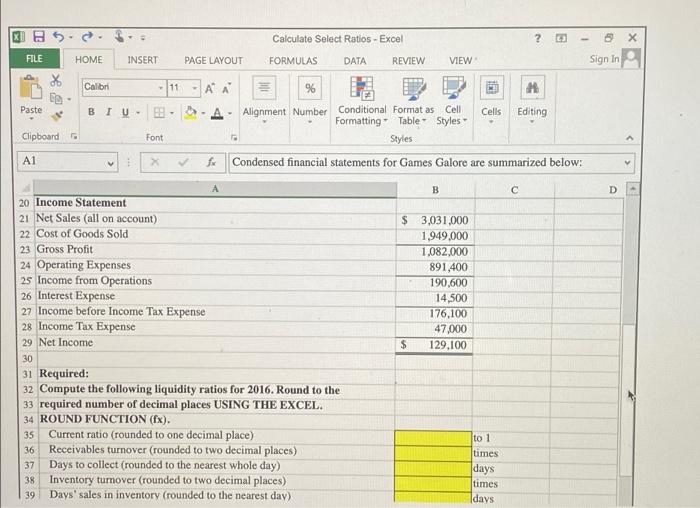The height and width of the screenshot is (508, 700).
Task: Click the Excel logo icon in title bar
Action: (x=18, y=37)
